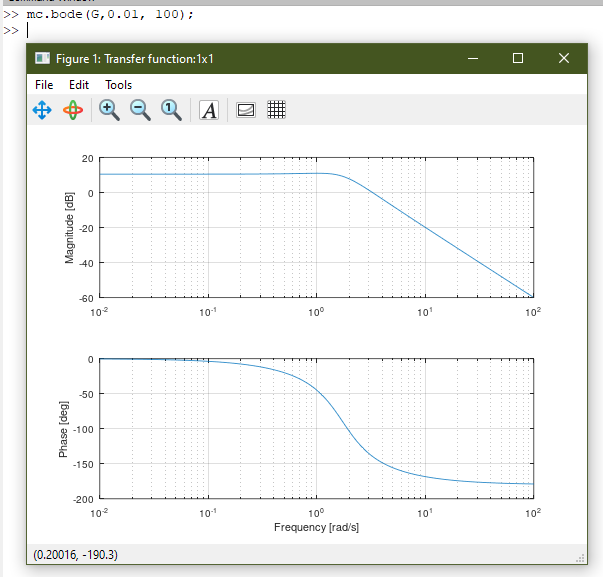Viewport: 603px width, 577px height.
Task: Click the -200 tick label on the phase axis
Action: tap(83, 499)
